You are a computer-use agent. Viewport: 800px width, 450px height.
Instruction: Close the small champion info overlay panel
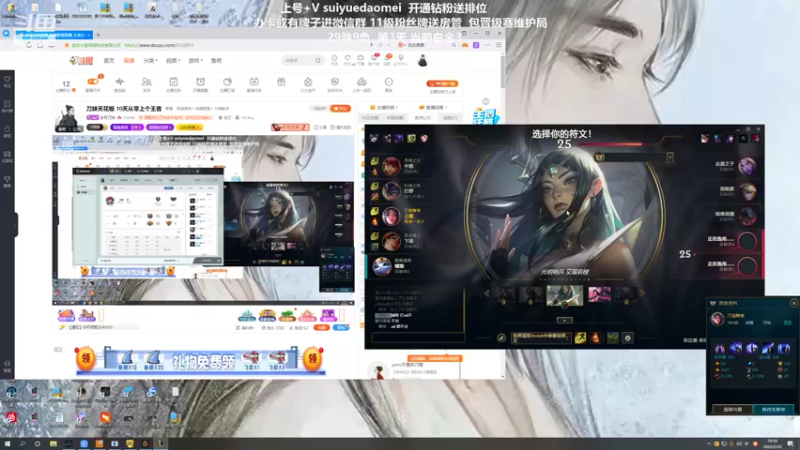pyautogui.click(x=794, y=303)
